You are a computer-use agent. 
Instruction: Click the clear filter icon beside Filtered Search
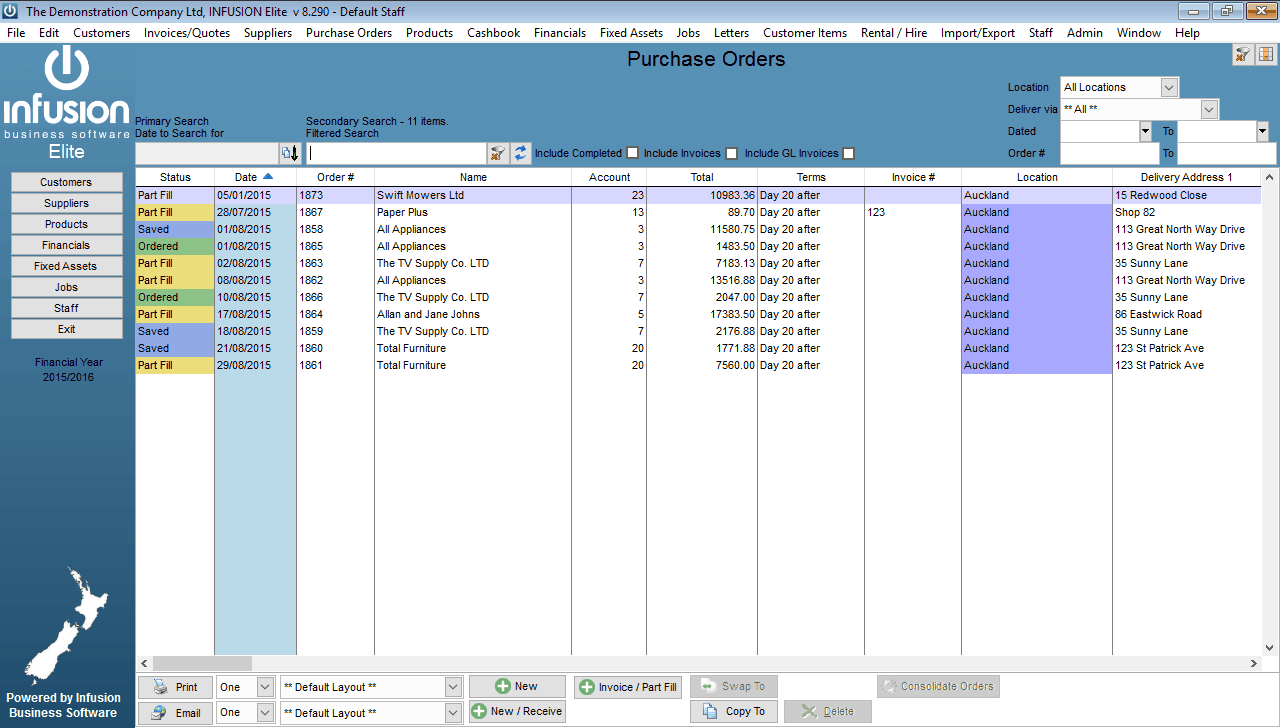[498, 153]
